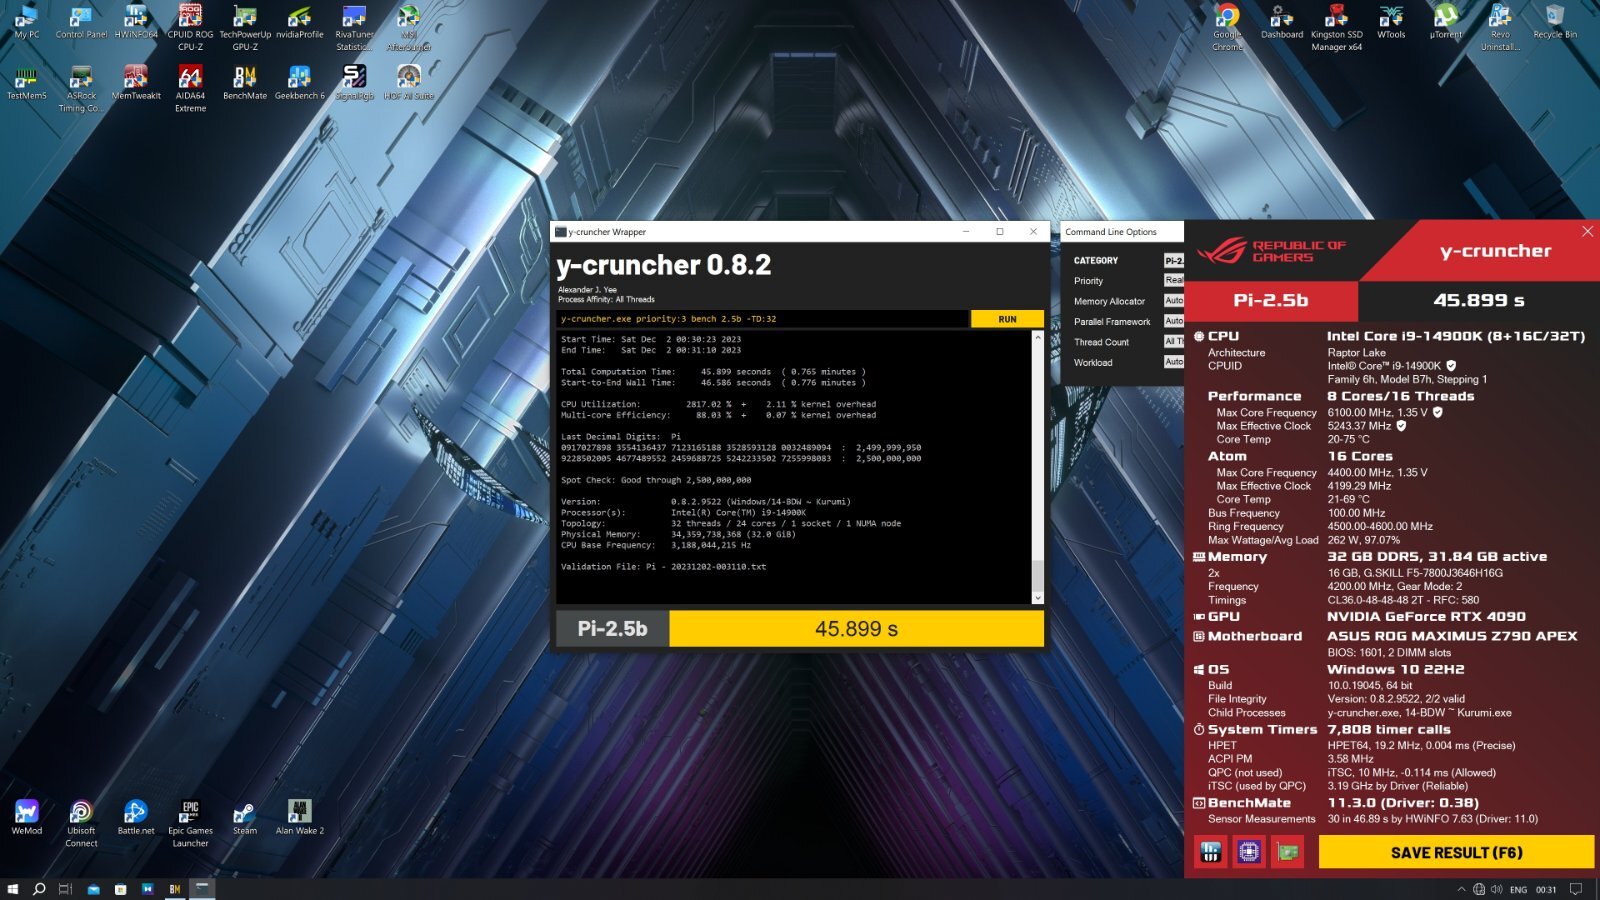
Task: Click the console output scrollbar up arrow
Action: tap(1037, 338)
